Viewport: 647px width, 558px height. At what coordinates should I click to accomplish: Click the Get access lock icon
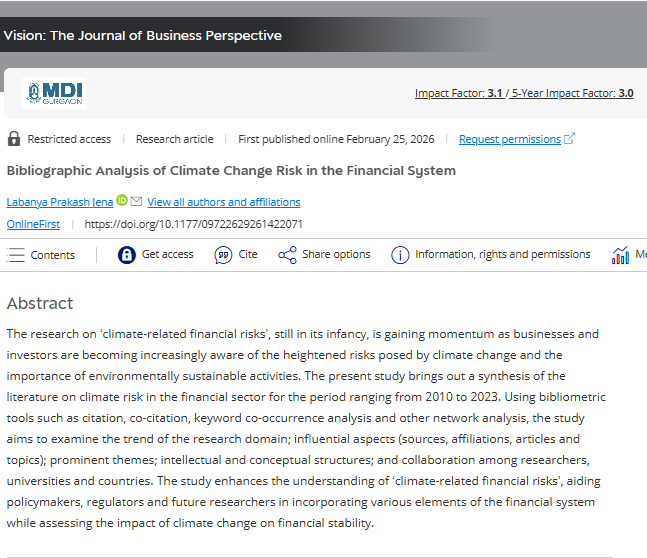[126, 255]
